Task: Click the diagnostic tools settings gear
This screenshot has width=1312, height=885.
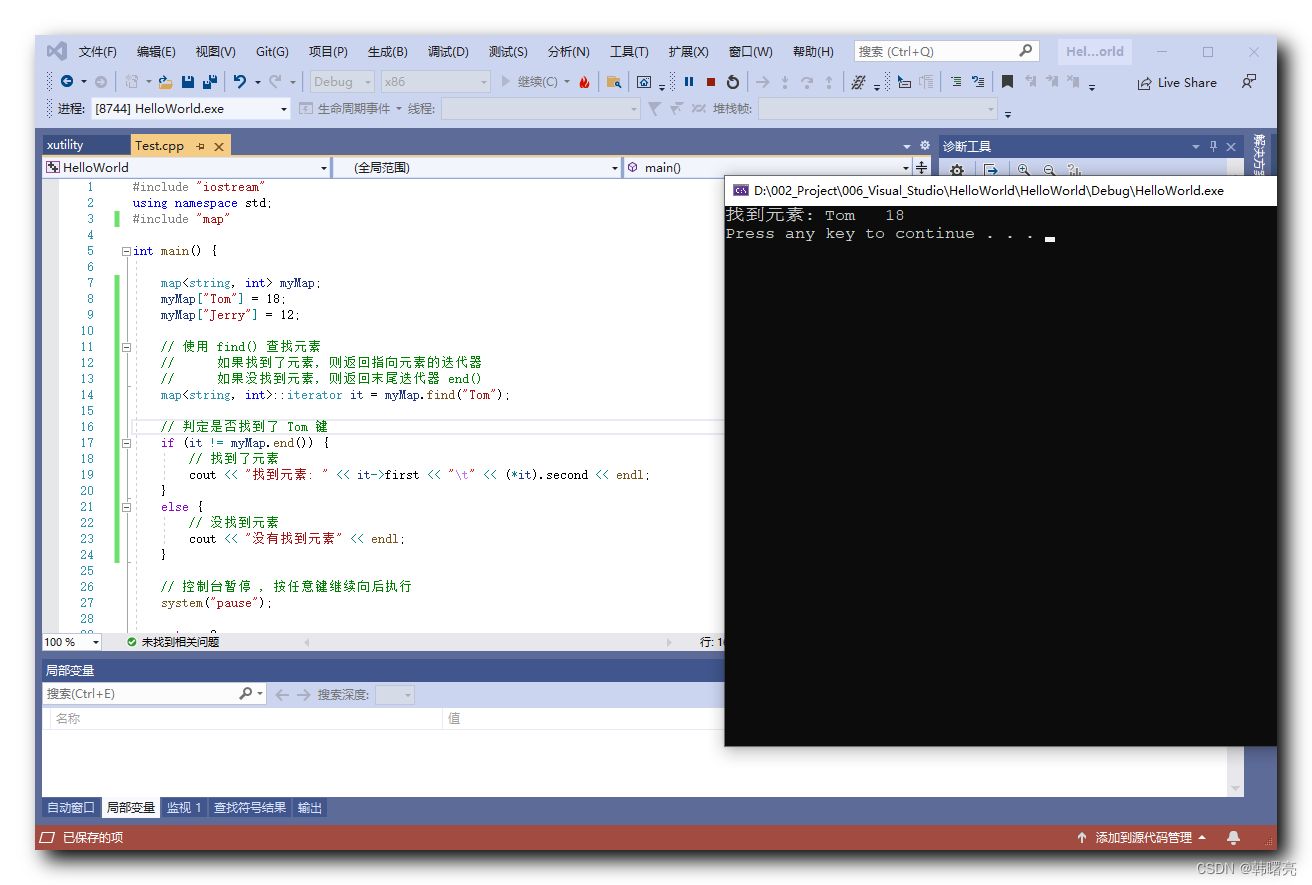Action: (x=957, y=170)
